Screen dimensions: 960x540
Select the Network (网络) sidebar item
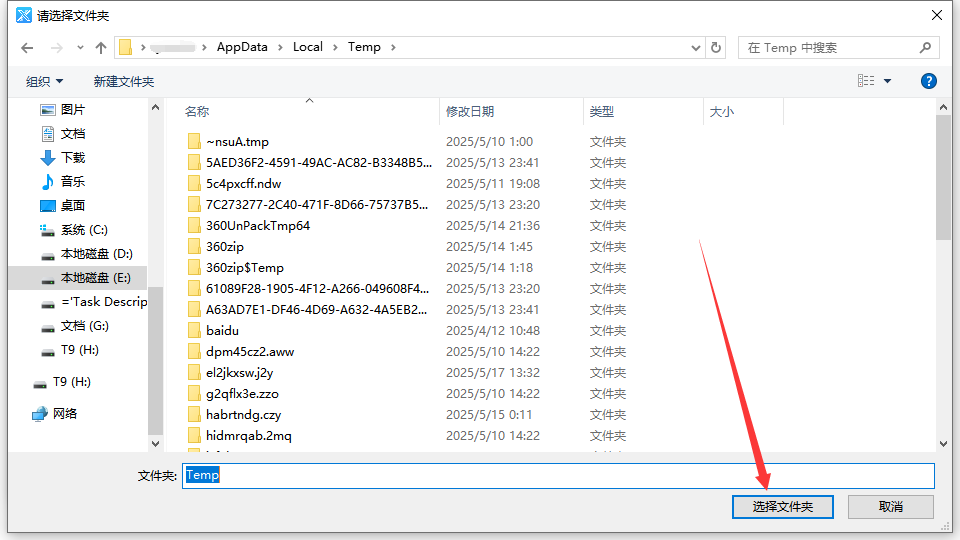64,414
